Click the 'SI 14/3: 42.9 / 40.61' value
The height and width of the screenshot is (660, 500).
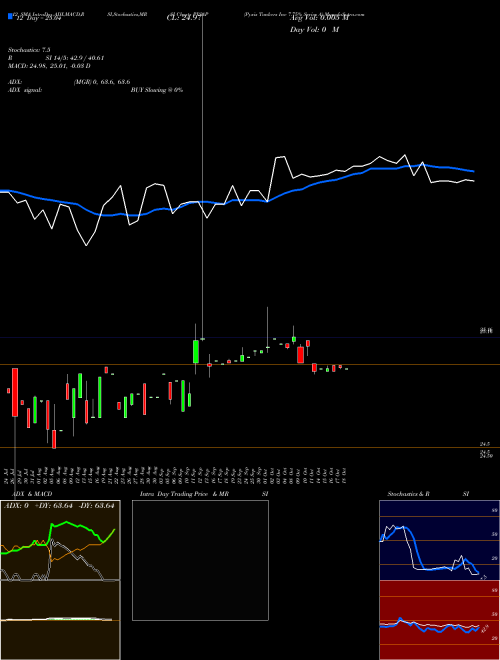(x=75, y=58)
